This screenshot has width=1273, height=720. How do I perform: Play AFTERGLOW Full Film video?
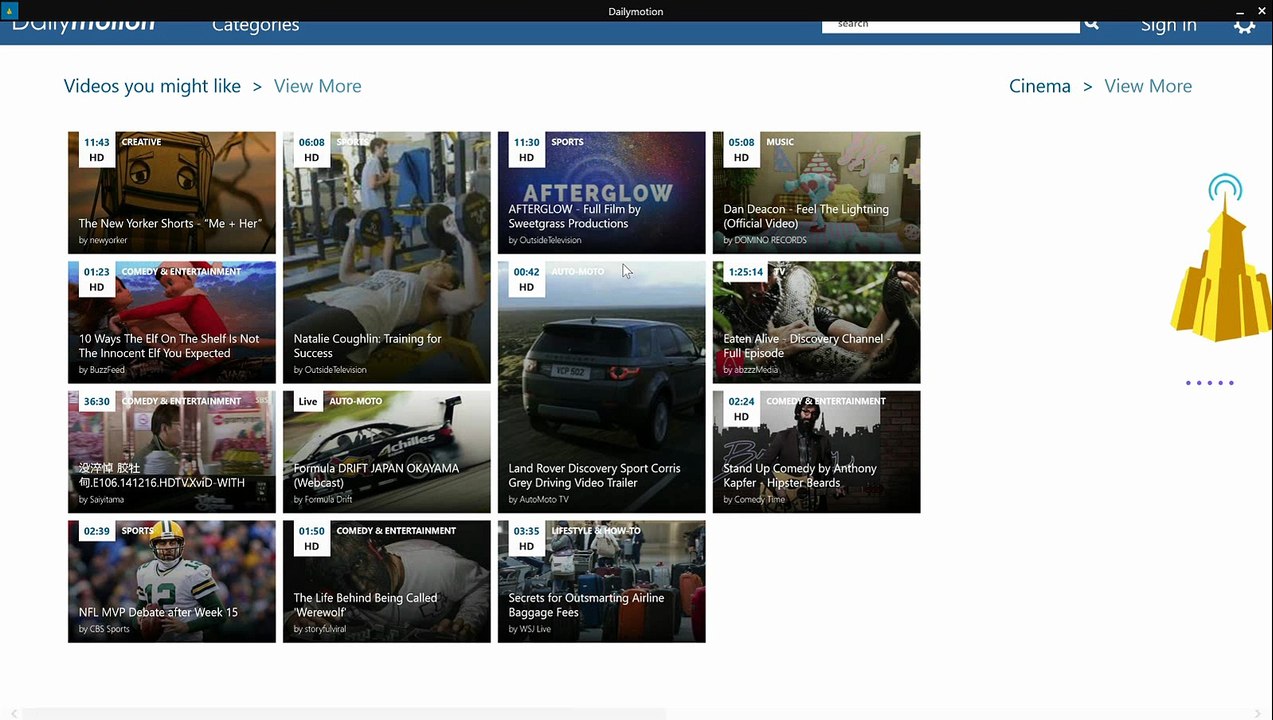(x=602, y=193)
